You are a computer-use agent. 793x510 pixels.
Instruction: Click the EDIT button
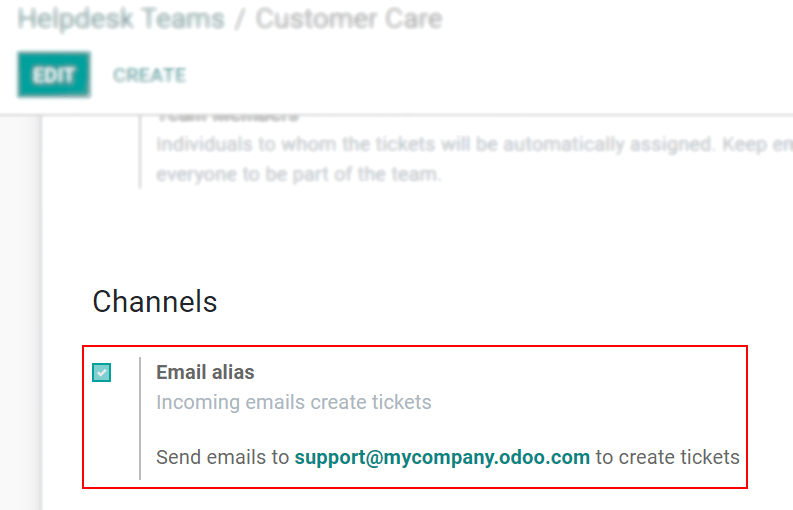pyautogui.click(x=54, y=75)
